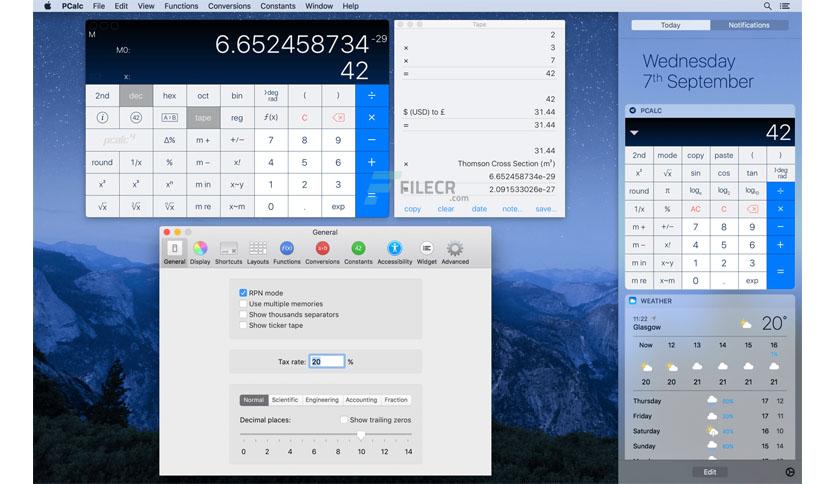Select the Engineering number format tab
The width and height of the screenshot is (836, 484).
(322, 400)
